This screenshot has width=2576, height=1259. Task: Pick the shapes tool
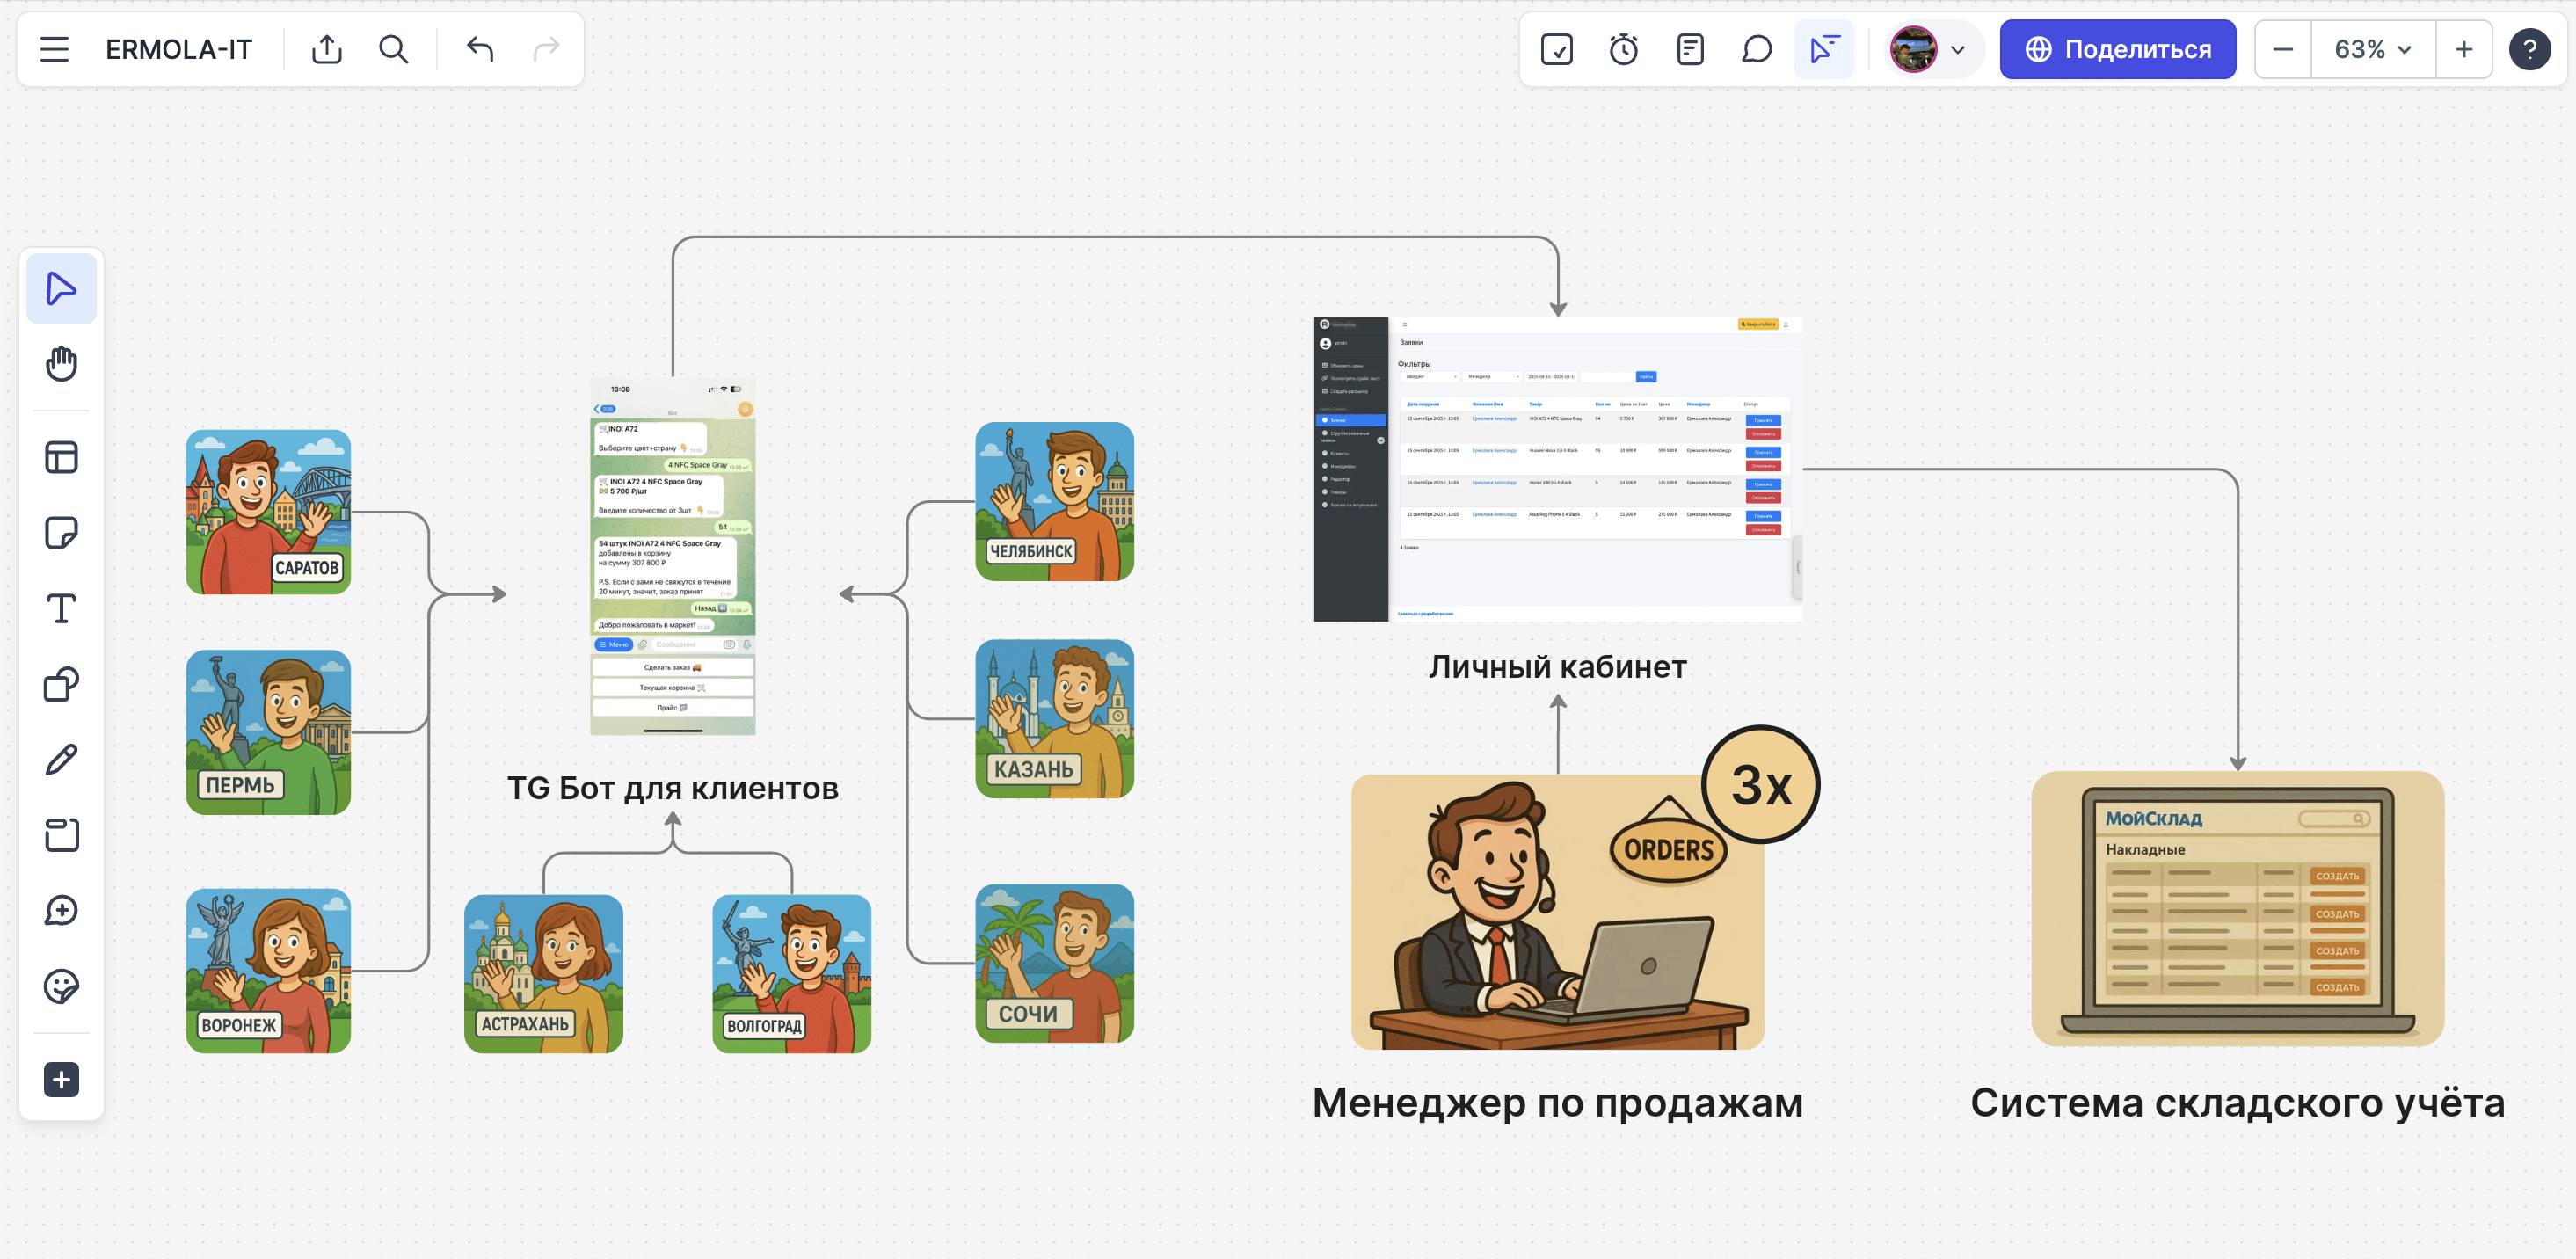pyautogui.click(x=61, y=684)
